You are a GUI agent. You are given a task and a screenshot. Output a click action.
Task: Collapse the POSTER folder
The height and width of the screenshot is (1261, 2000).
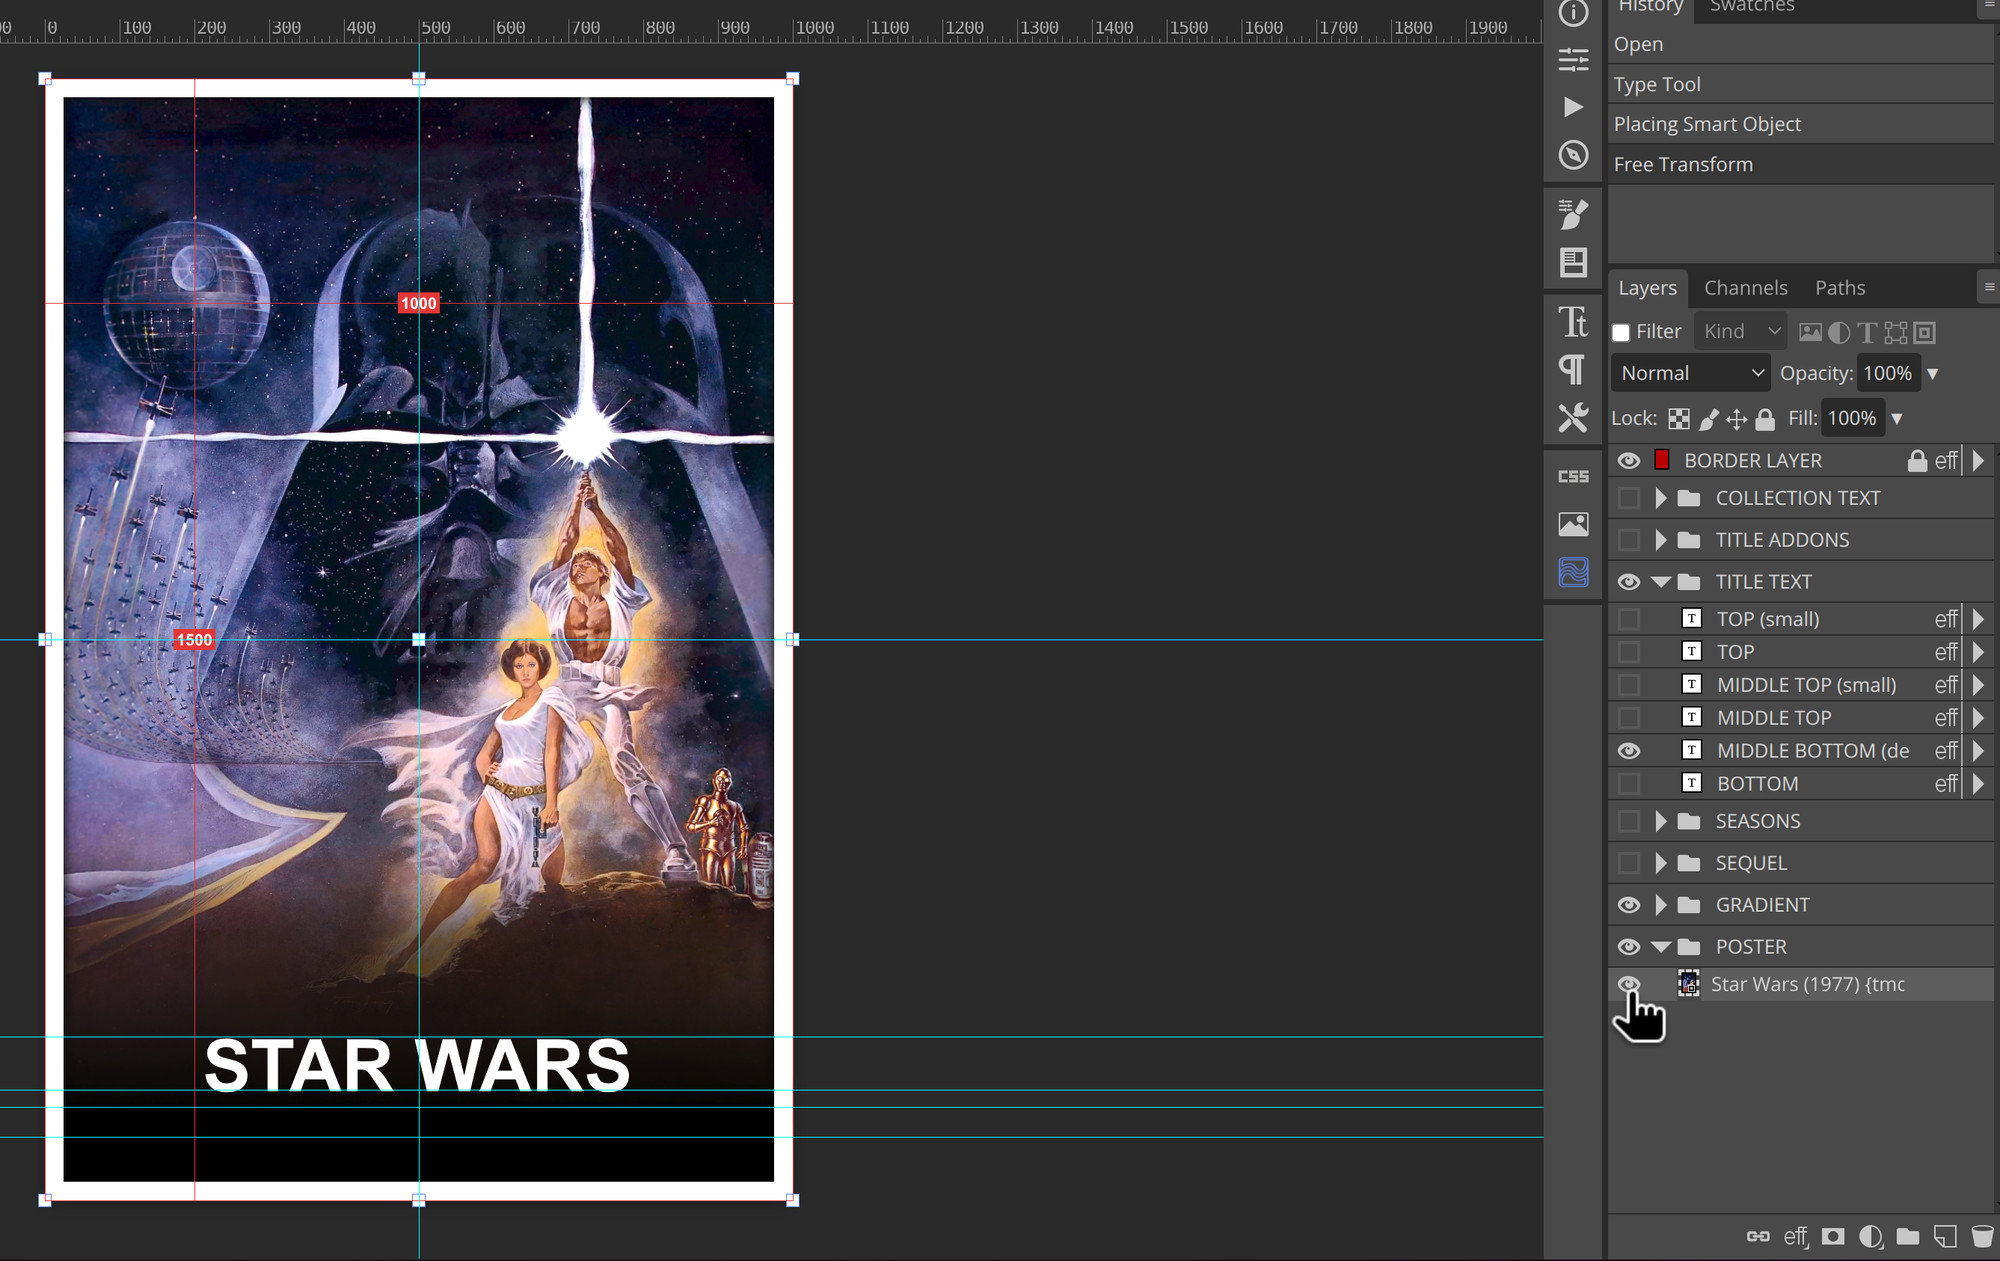click(1661, 947)
